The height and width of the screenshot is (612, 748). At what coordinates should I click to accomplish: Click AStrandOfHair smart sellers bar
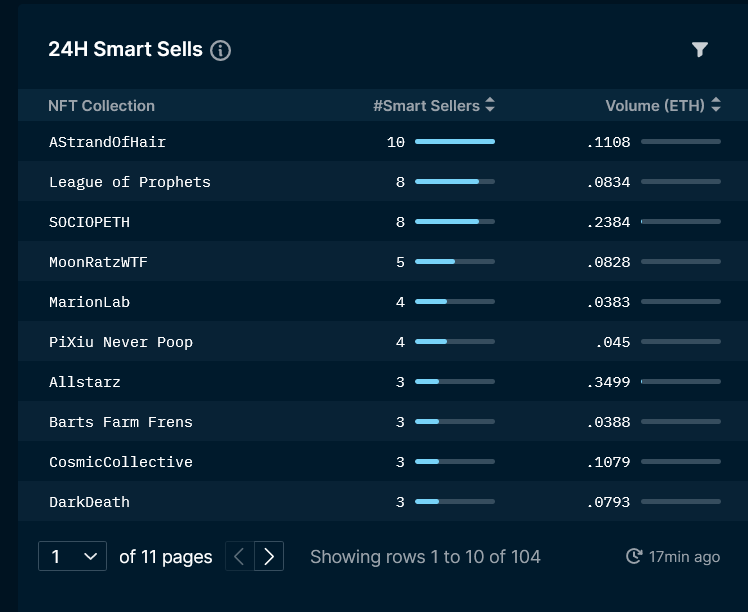pos(455,142)
